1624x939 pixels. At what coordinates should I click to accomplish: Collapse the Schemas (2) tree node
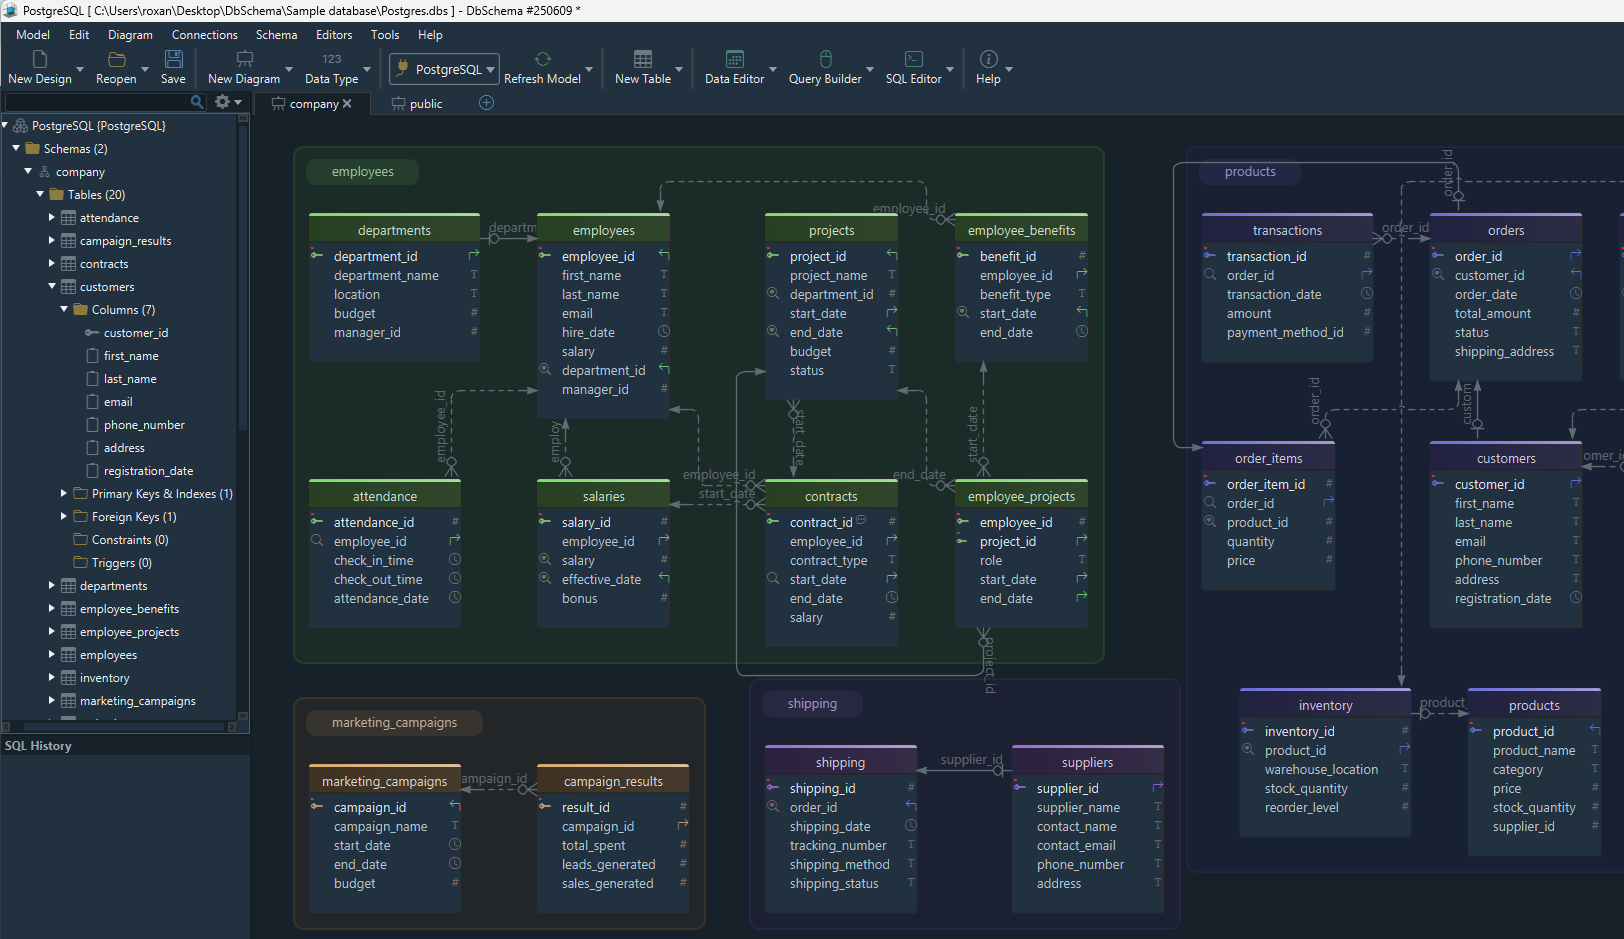[x=16, y=148]
